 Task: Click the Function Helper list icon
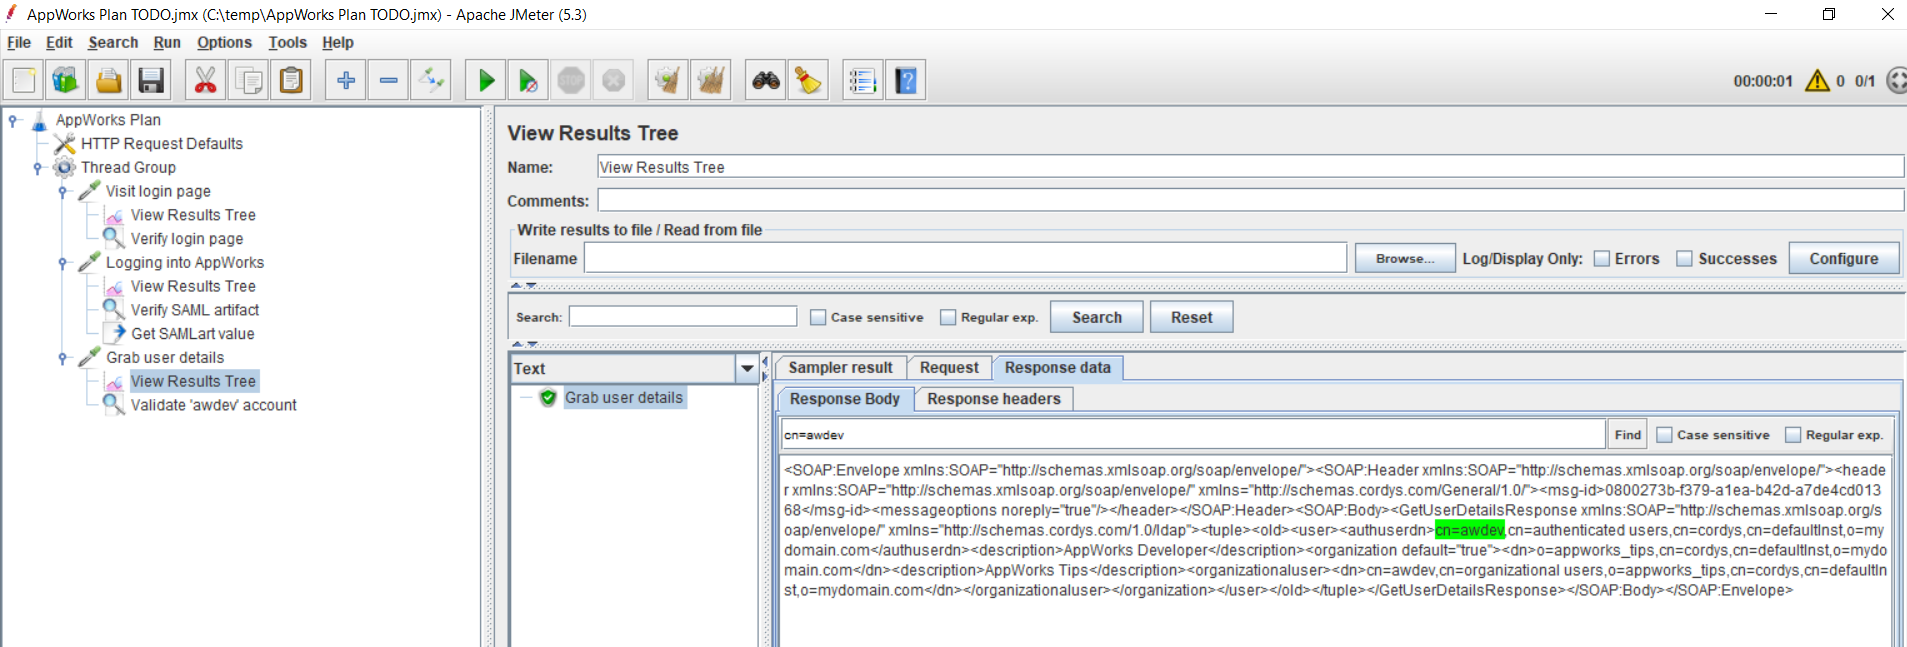coord(862,81)
